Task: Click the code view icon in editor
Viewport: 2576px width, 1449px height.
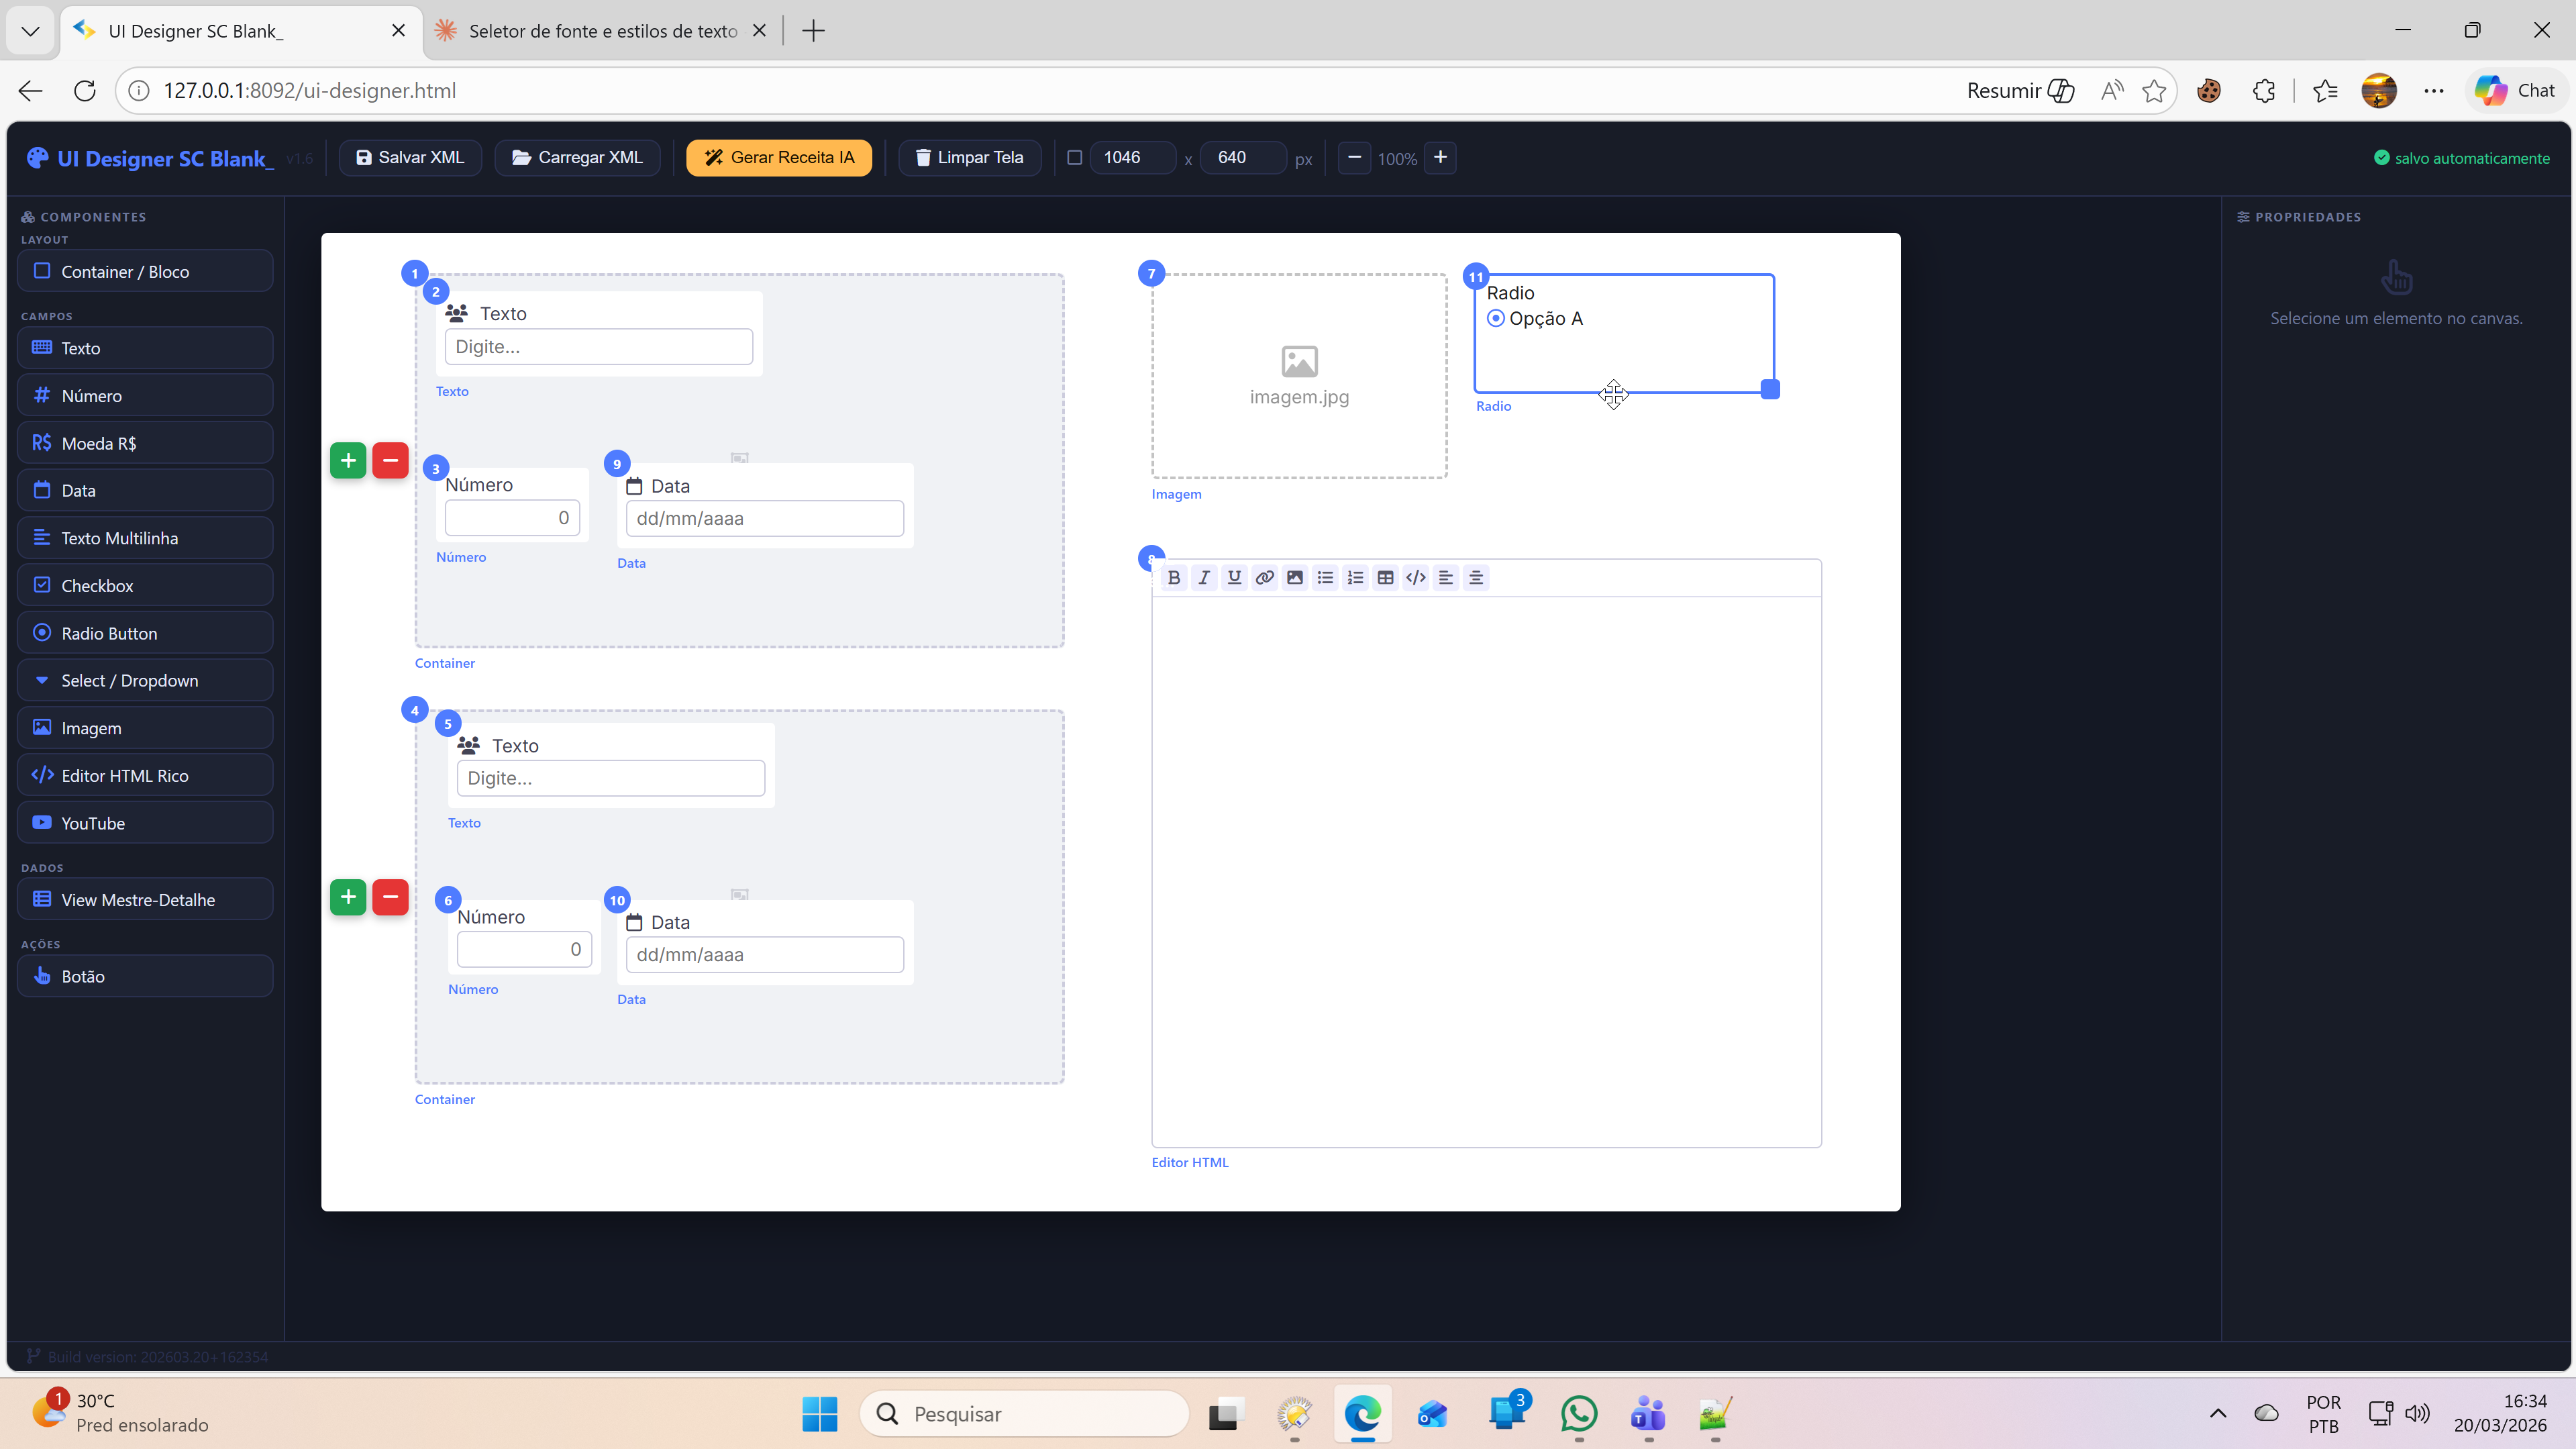Action: click(1415, 577)
